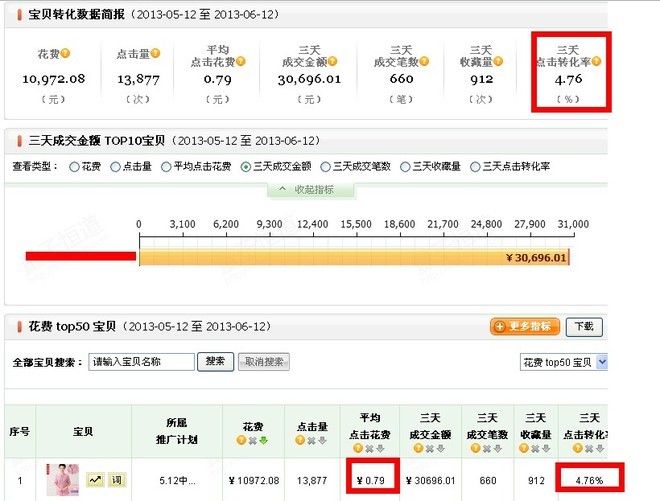The height and width of the screenshot is (501, 660).
Task: Open the 花费 top50 宝贝 dropdown
Action: (564, 362)
